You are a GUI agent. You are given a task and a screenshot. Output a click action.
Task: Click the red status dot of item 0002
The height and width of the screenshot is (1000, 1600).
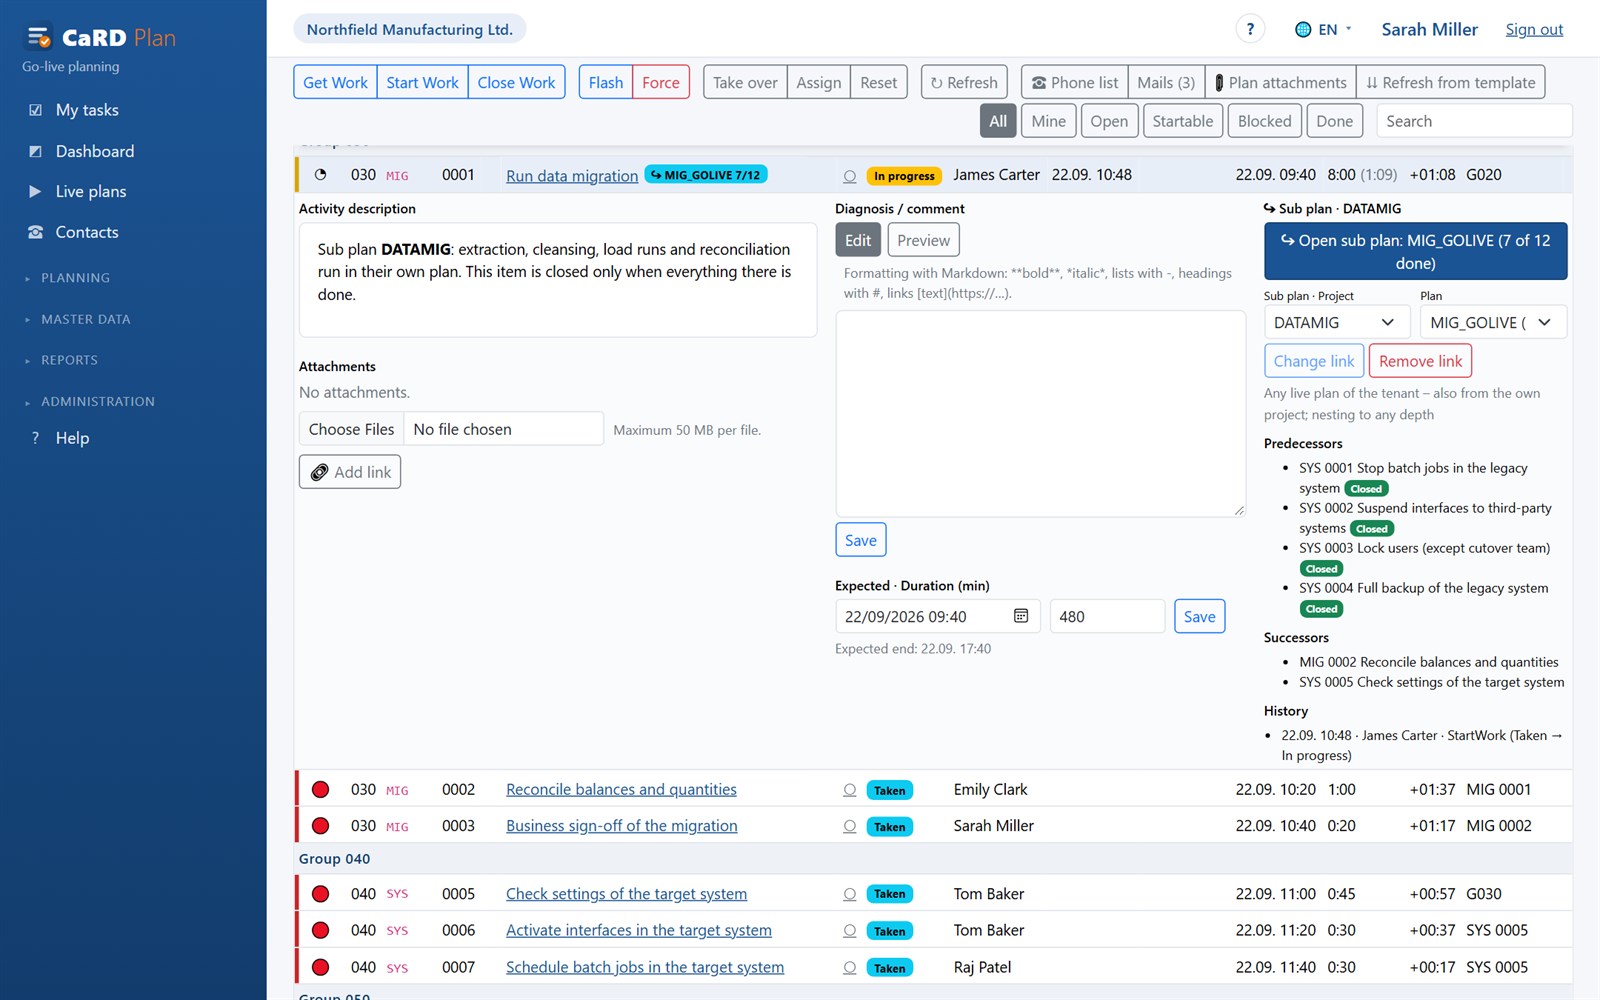tap(321, 790)
